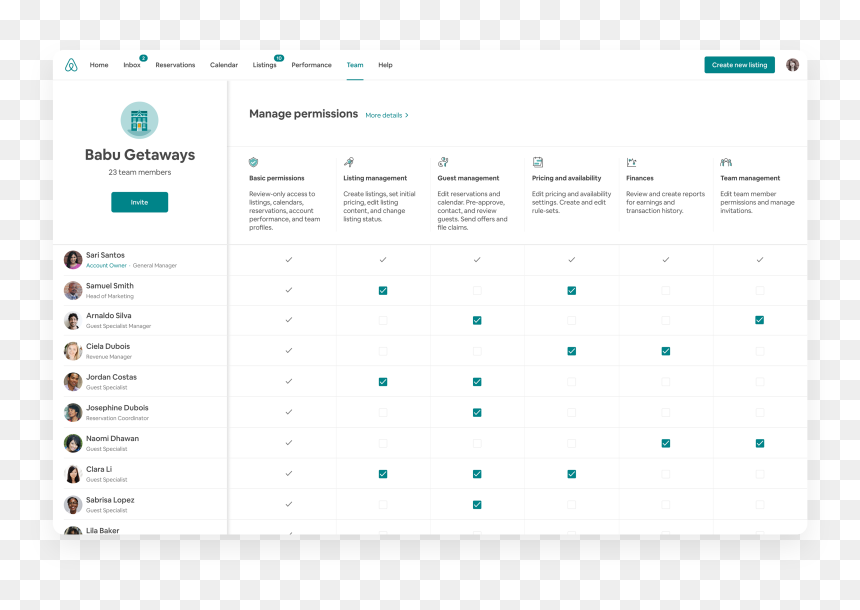Click Ciela Dubois's avatar
Viewport: 860px width, 610px height.
[73, 351]
